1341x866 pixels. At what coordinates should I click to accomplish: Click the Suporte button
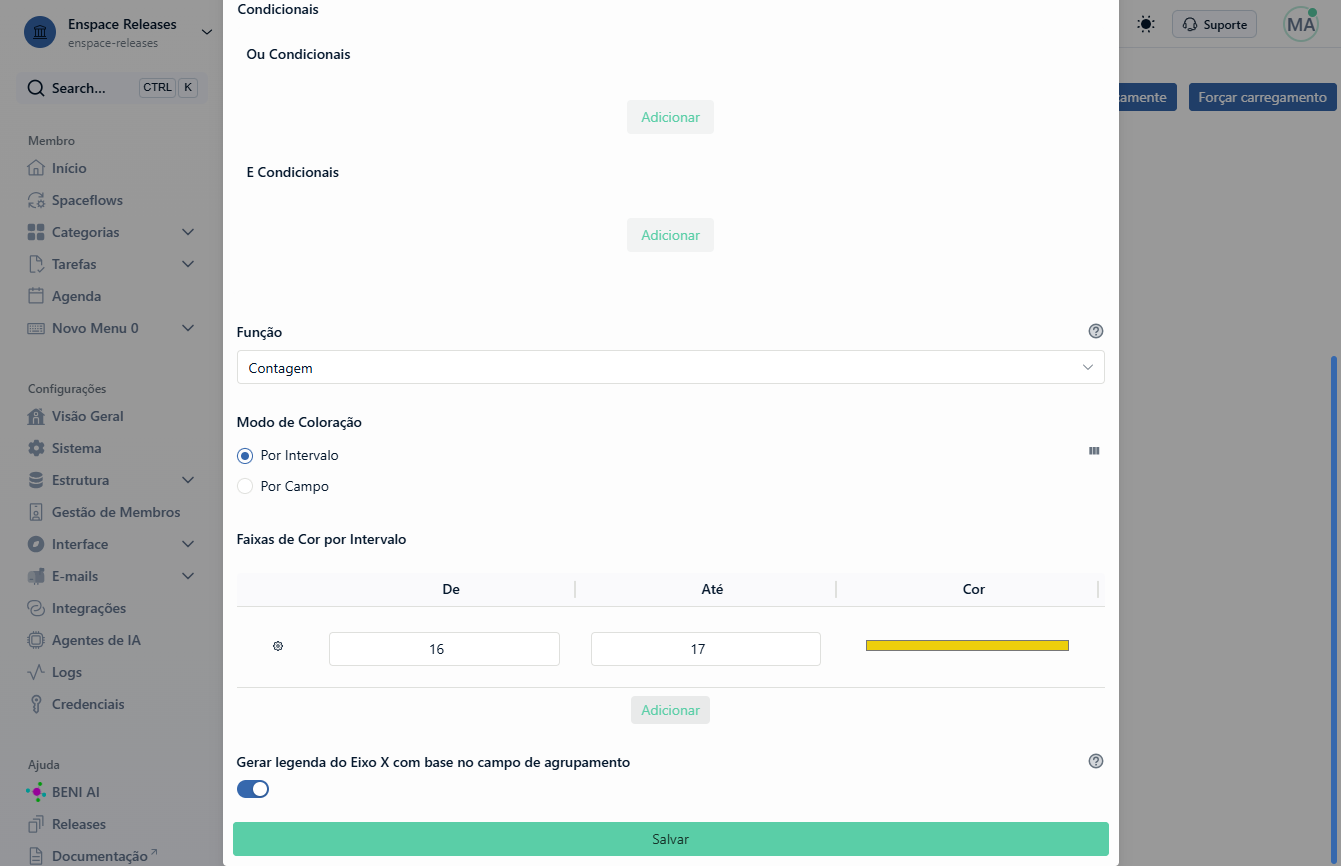point(1214,25)
